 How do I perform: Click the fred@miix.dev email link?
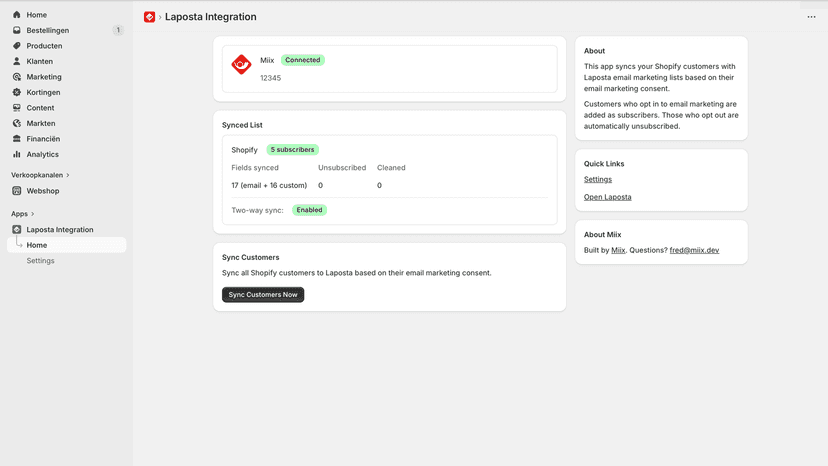tap(694, 250)
